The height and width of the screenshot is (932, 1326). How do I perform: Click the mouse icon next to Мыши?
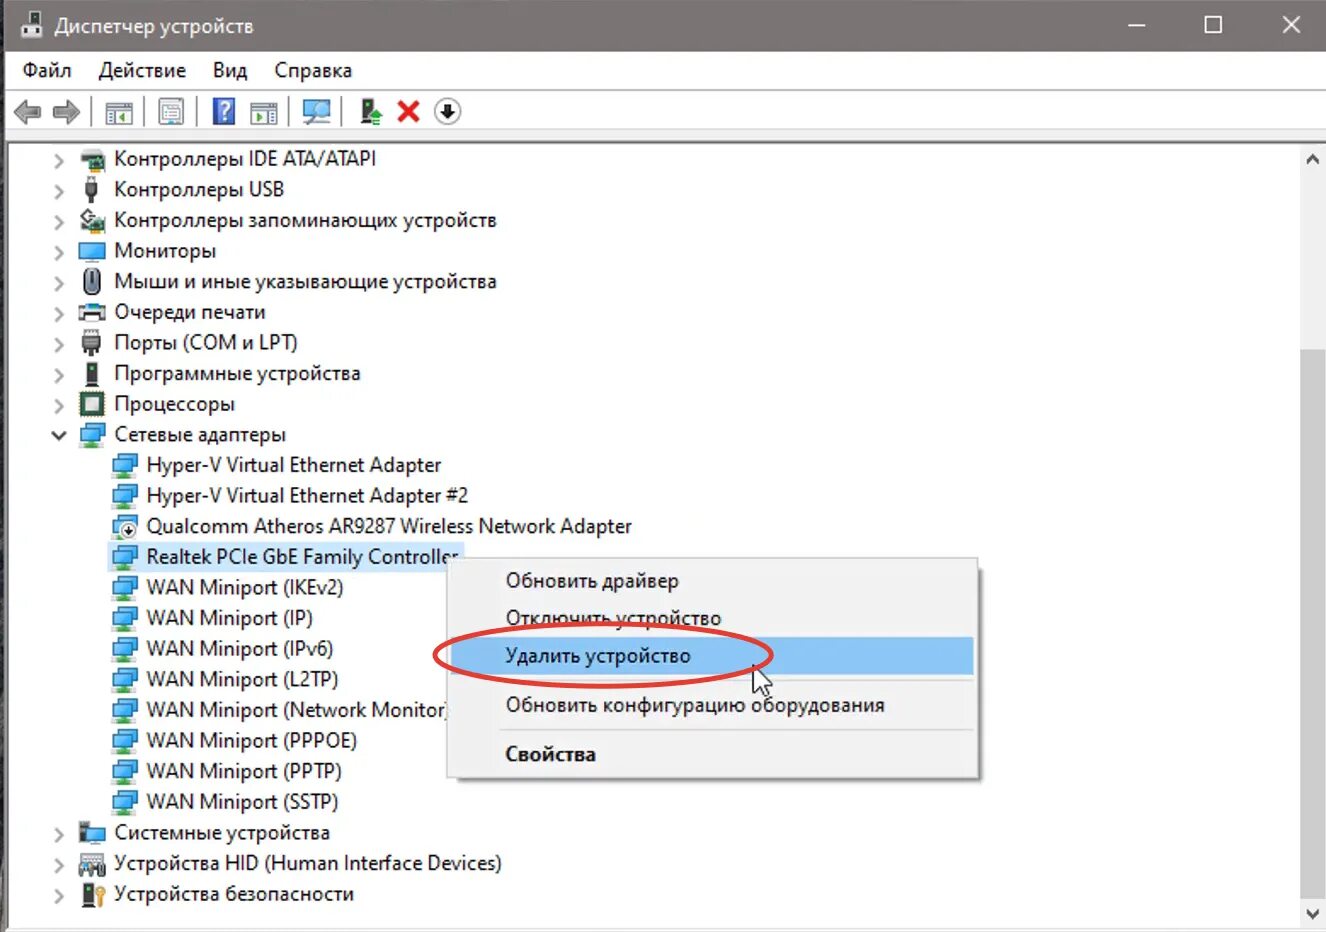point(92,281)
